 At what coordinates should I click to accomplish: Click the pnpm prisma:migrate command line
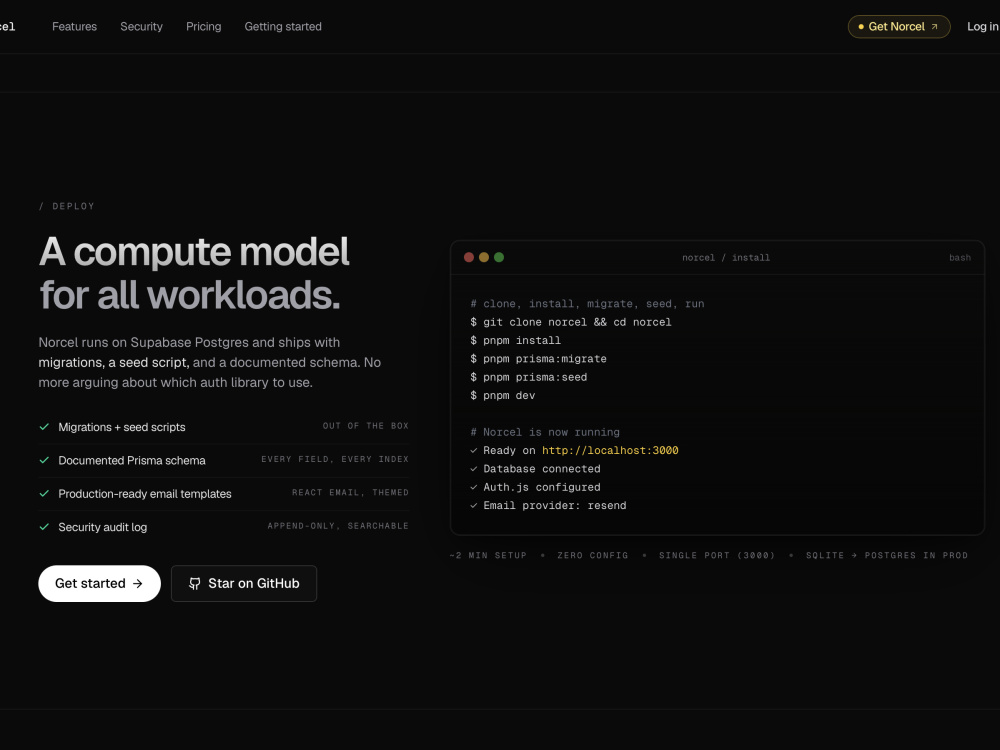(538, 359)
